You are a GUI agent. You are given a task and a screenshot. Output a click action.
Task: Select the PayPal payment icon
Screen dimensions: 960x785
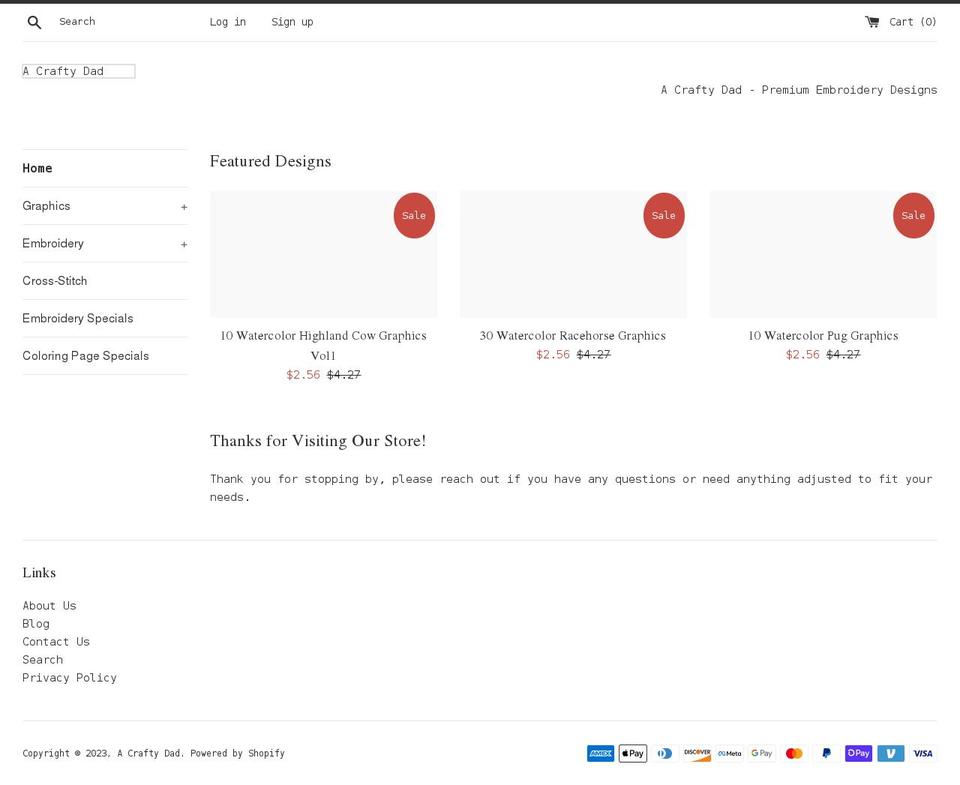(826, 753)
